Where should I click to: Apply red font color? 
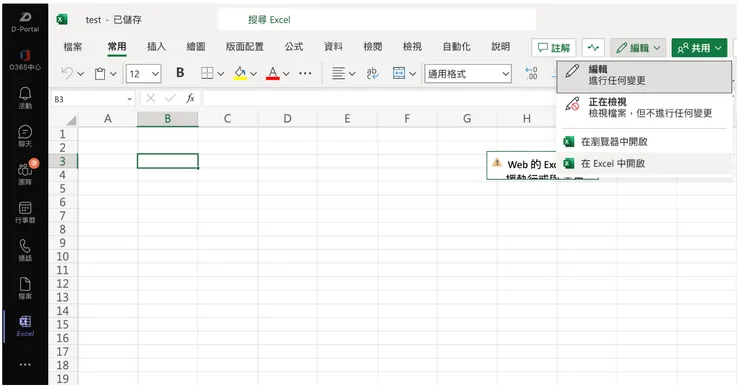pos(272,73)
